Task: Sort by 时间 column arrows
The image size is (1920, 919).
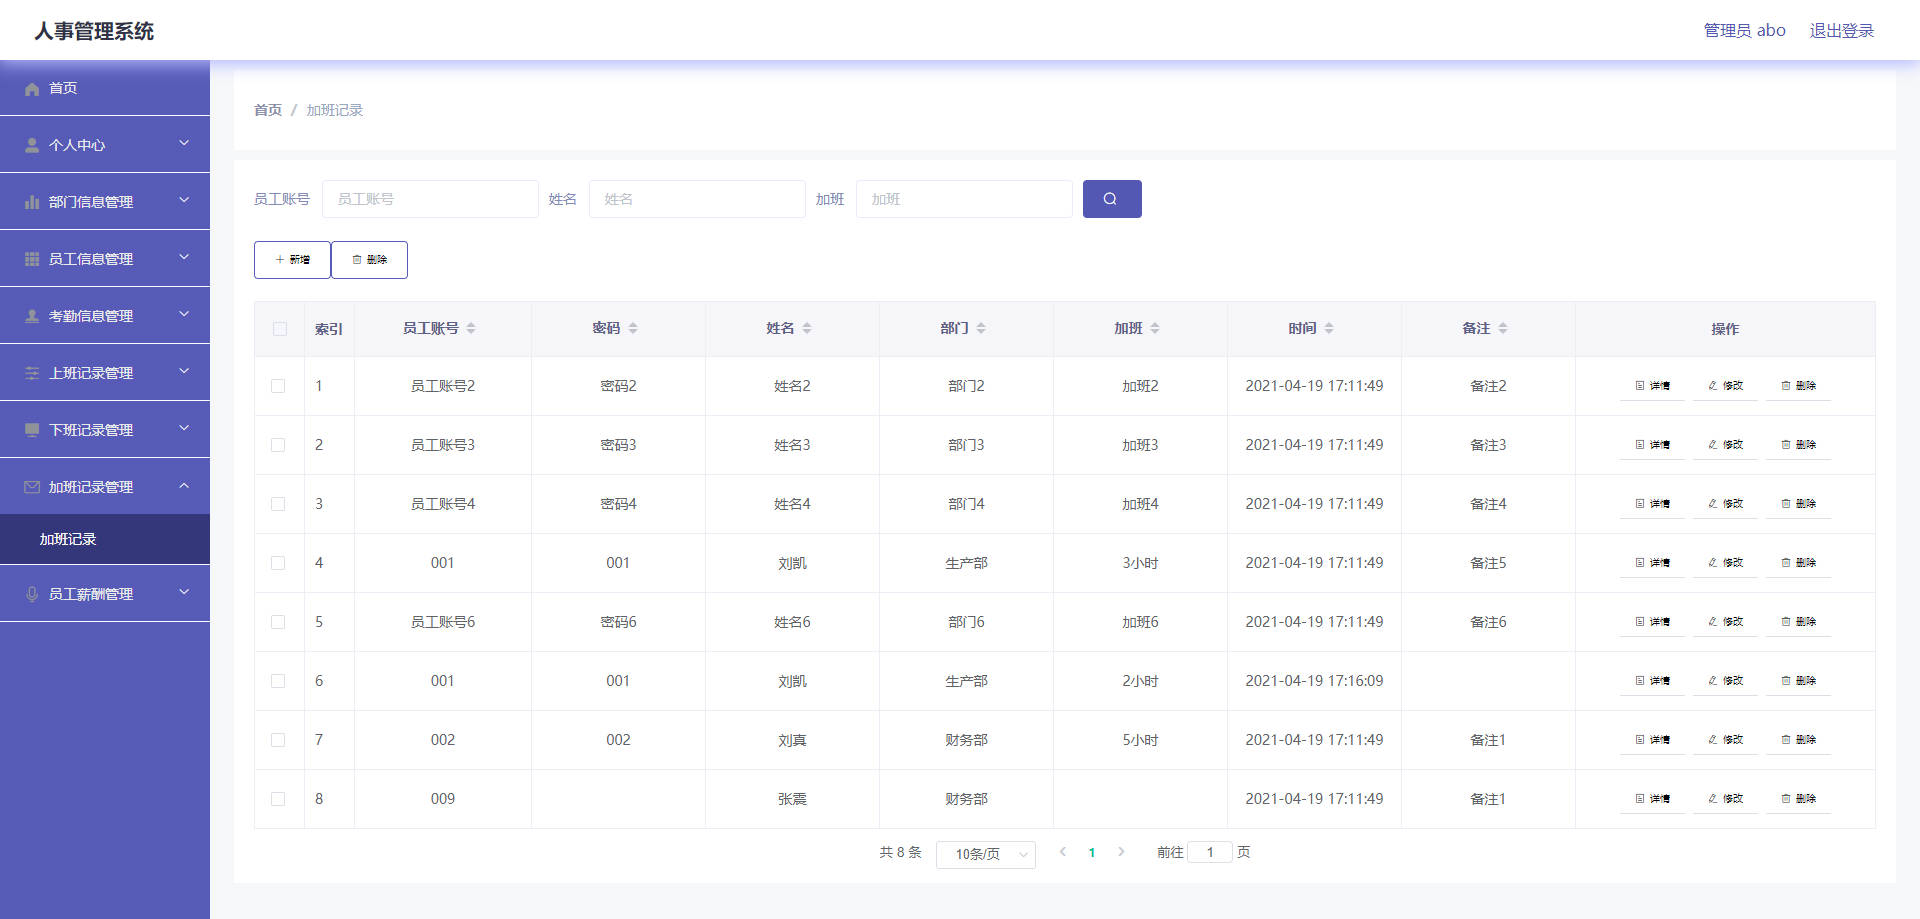Action: [1329, 328]
